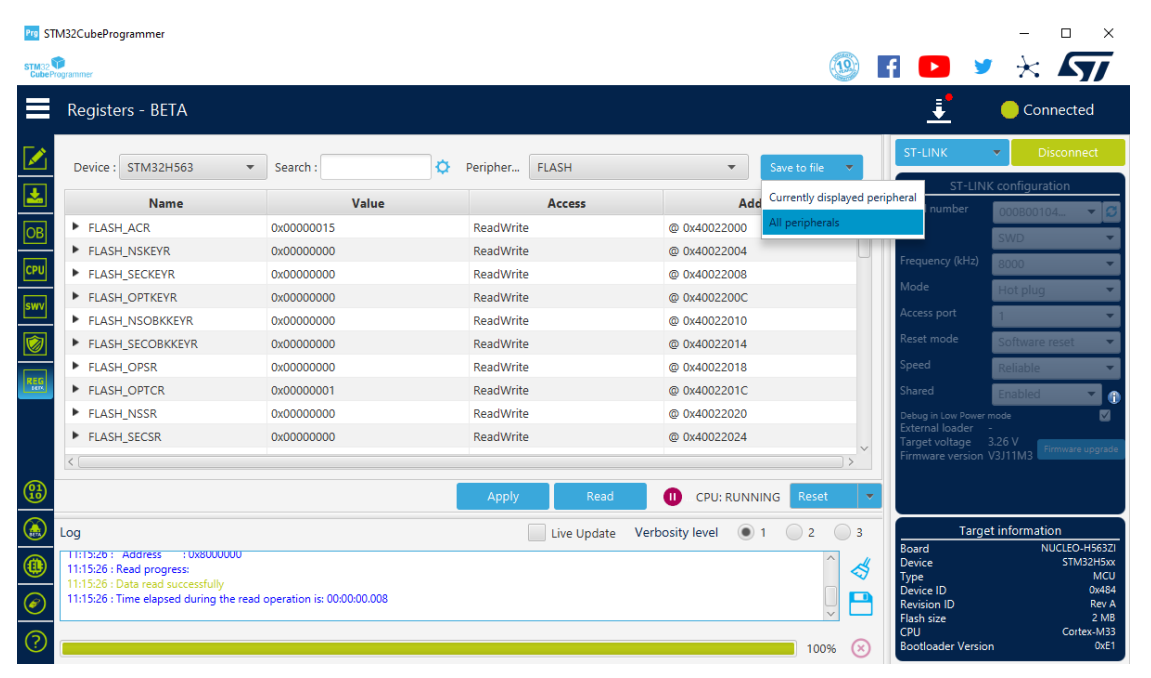This screenshot has width=1151, height=678.
Task: Click the Firmware upgrade button
Action: pyautogui.click(x=1081, y=449)
